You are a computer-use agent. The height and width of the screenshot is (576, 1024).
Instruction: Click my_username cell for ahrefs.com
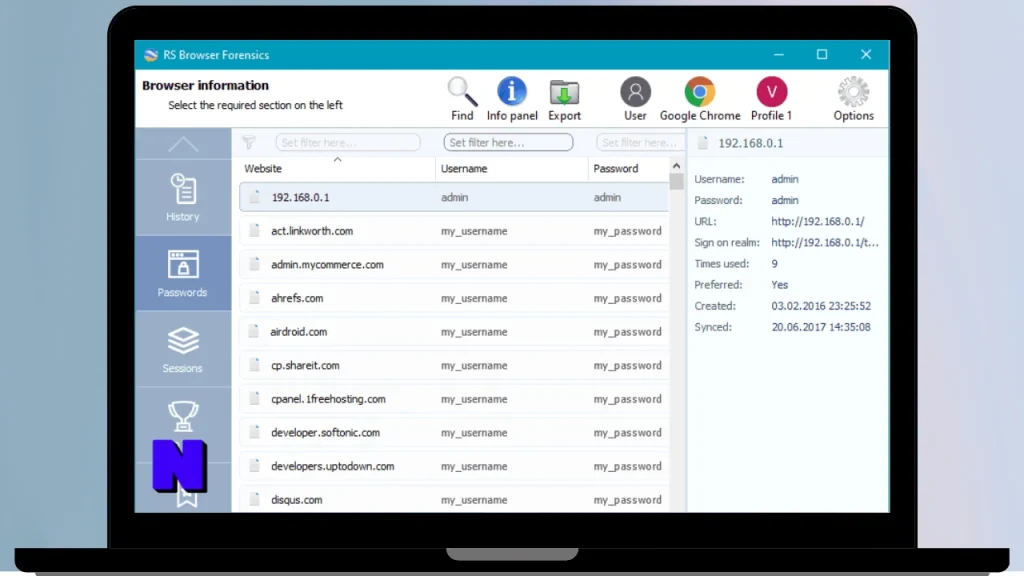[x=474, y=298]
